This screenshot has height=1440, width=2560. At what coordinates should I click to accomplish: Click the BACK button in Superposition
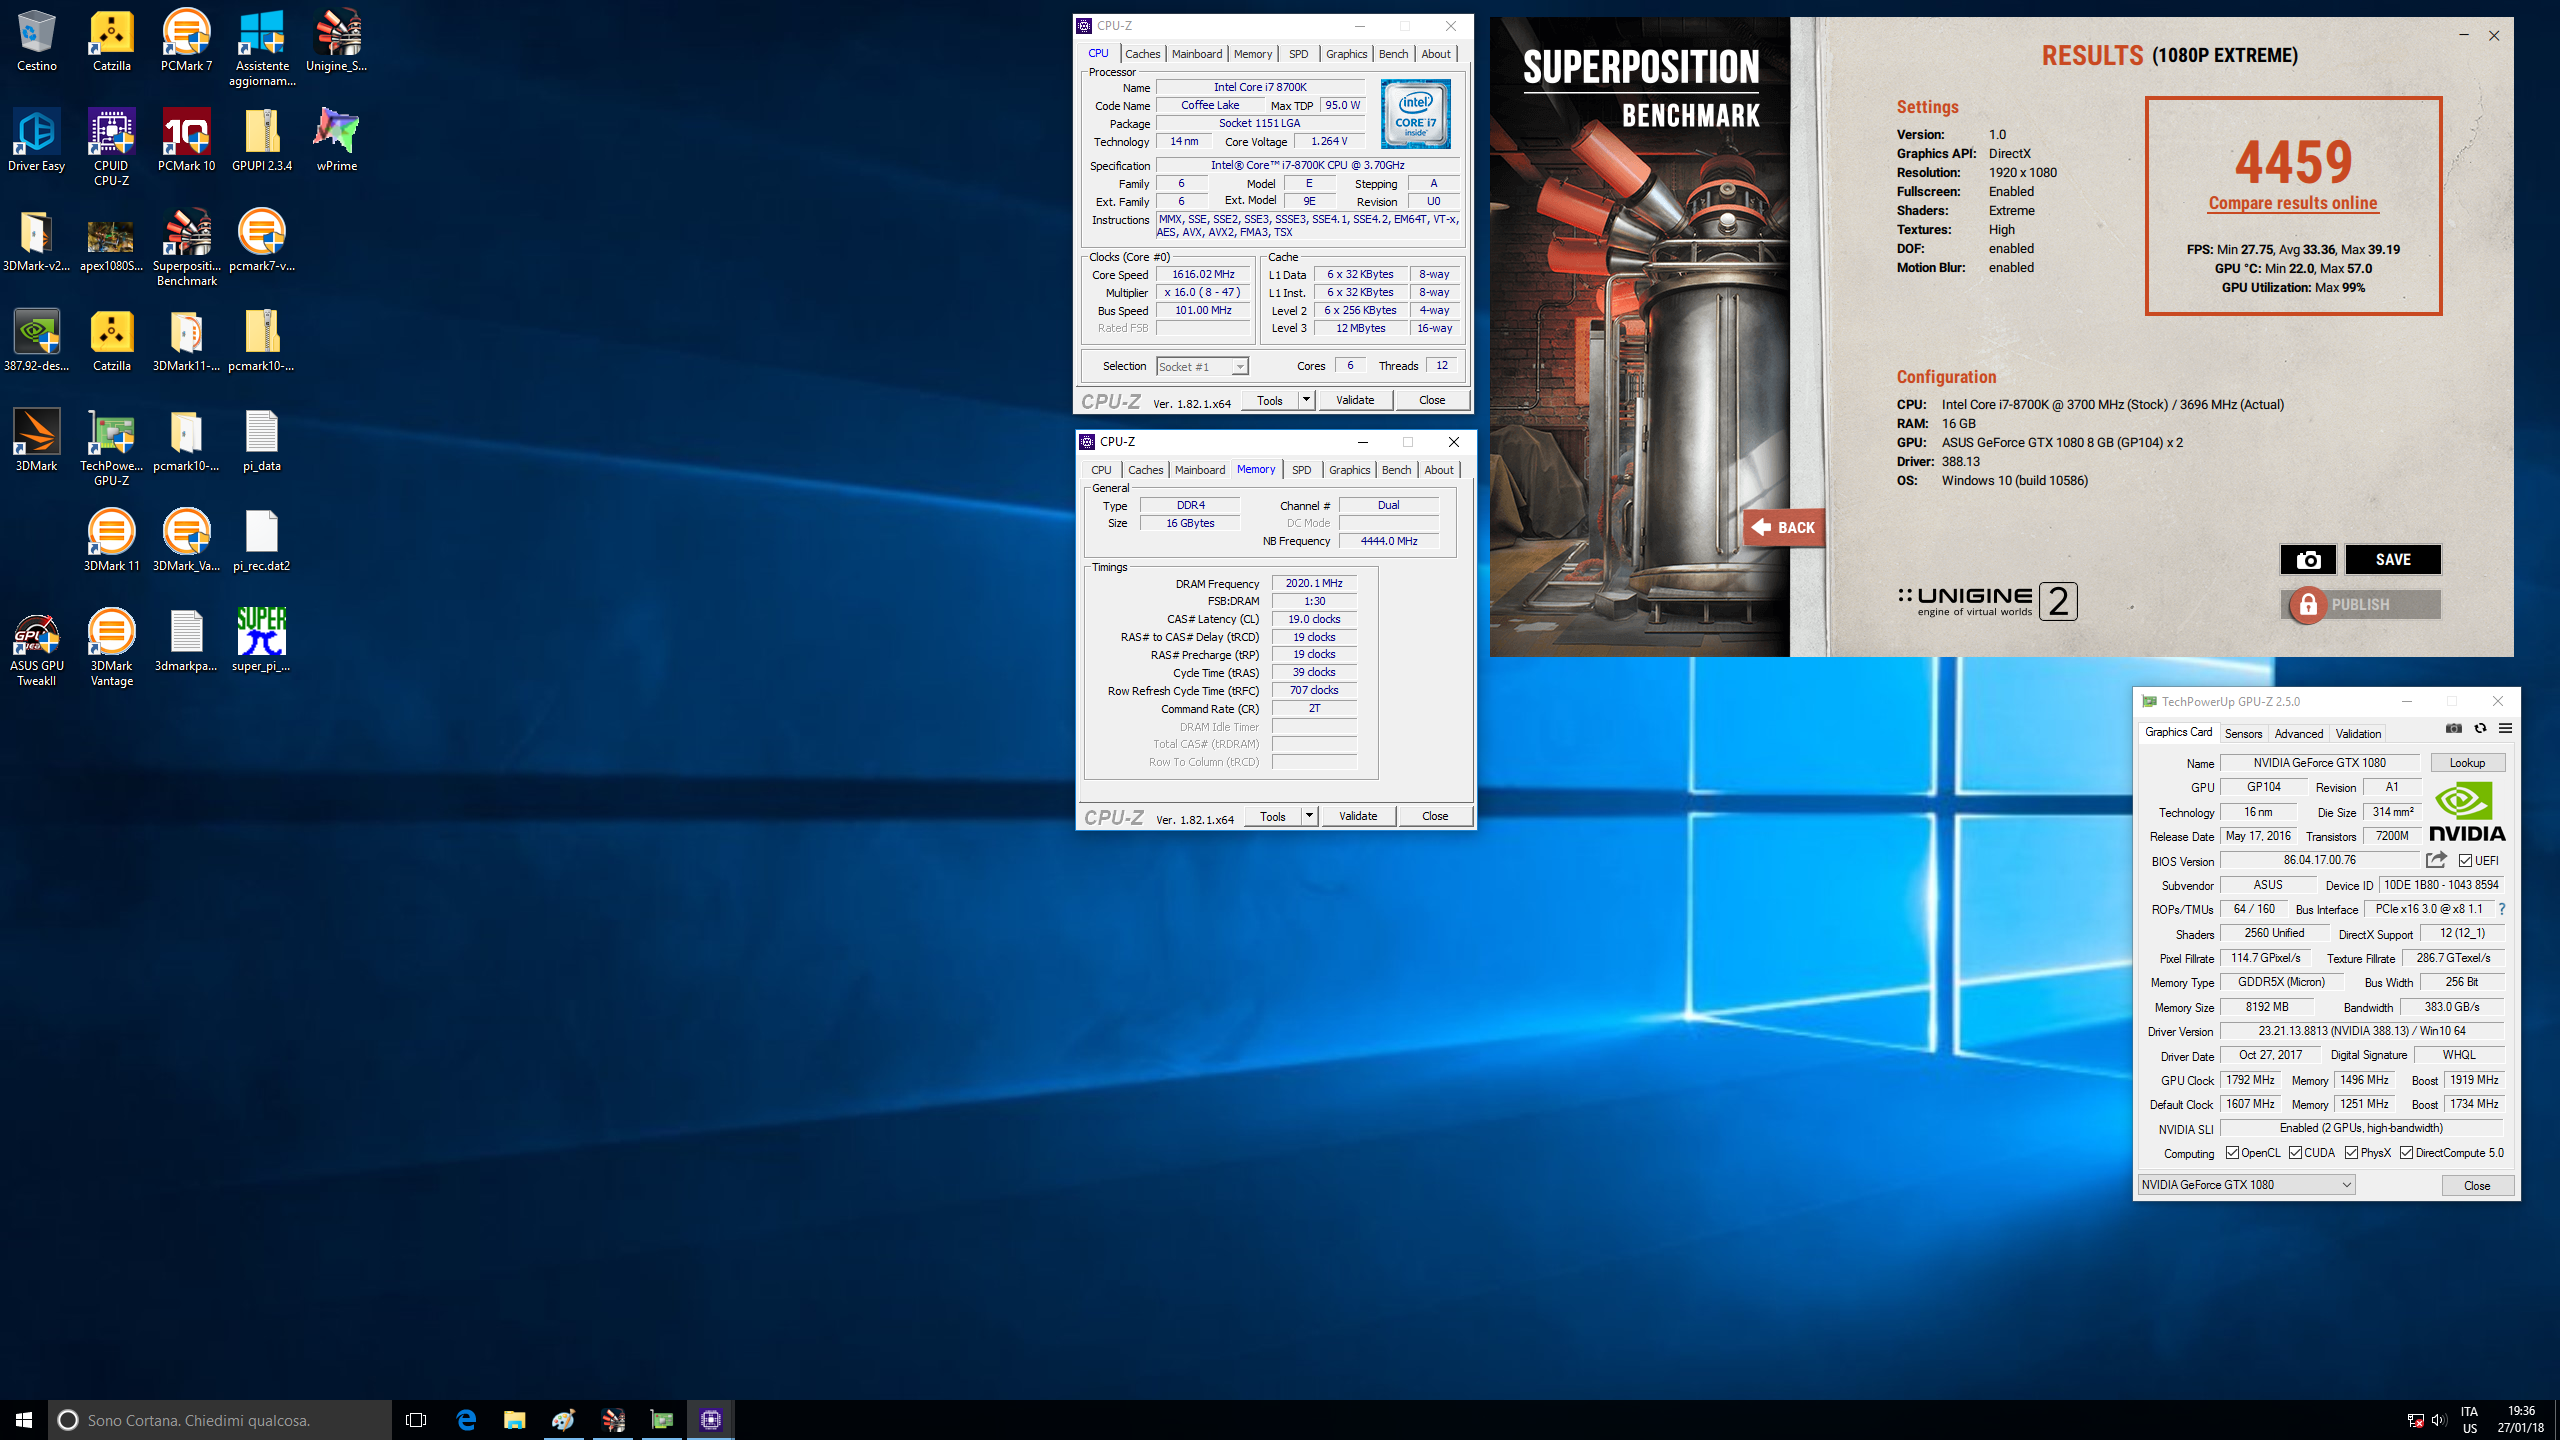click(x=1784, y=527)
